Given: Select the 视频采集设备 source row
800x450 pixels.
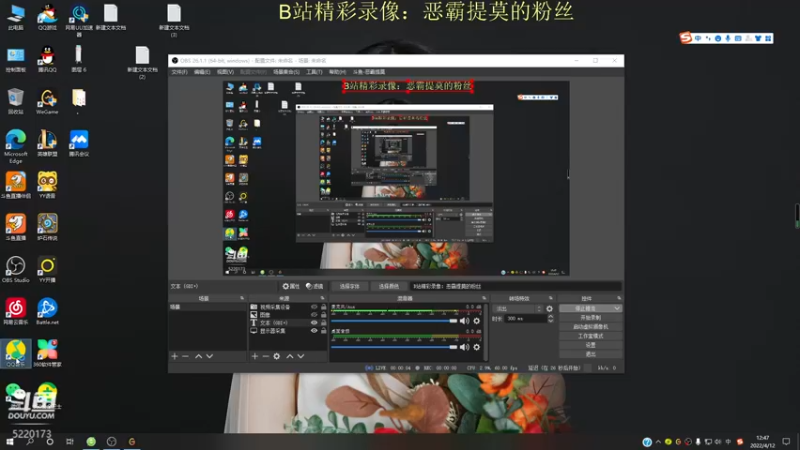Looking at the screenshot, I should (x=288, y=307).
